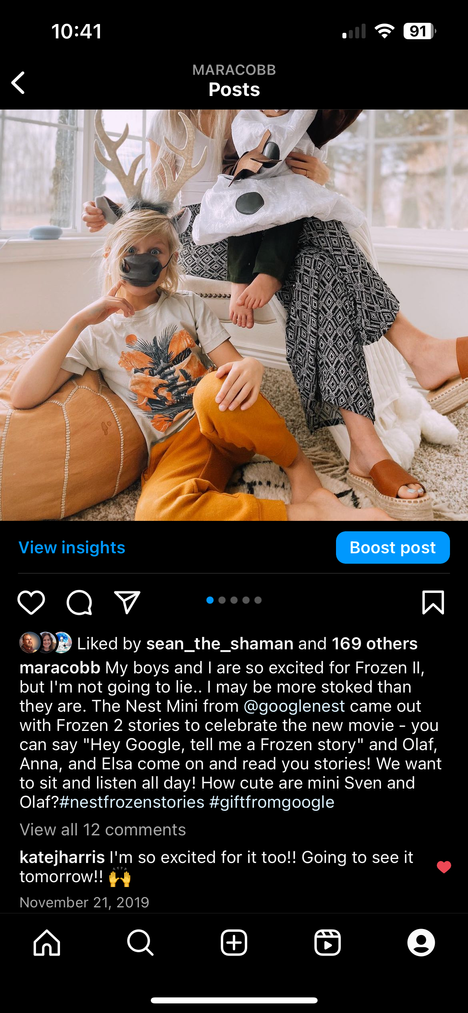Open profile tab in bottom bar
Image resolution: width=468 pixels, height=1013 pixels.
click(421, 943)
